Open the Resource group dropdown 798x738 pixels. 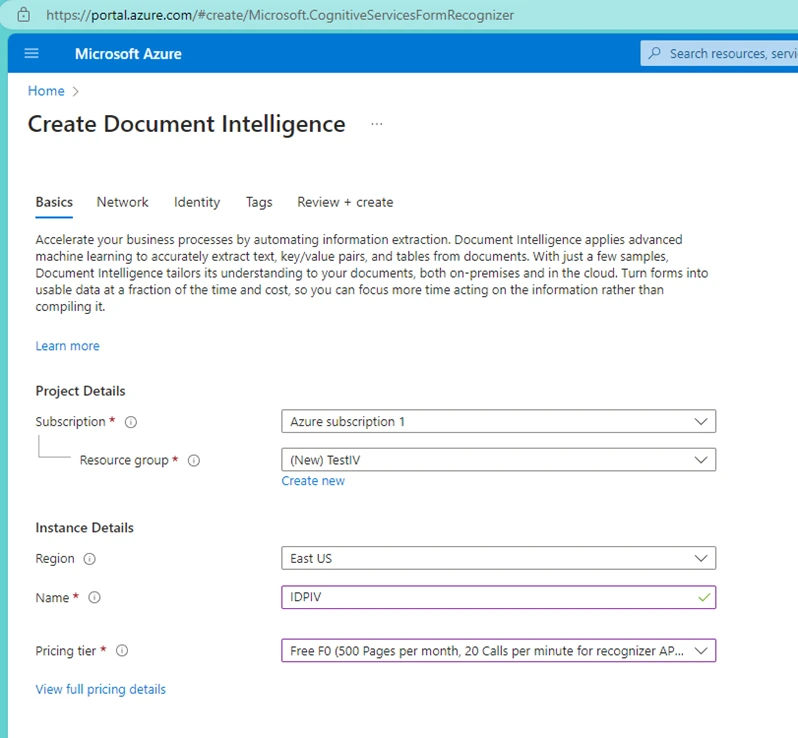[498, 460]
